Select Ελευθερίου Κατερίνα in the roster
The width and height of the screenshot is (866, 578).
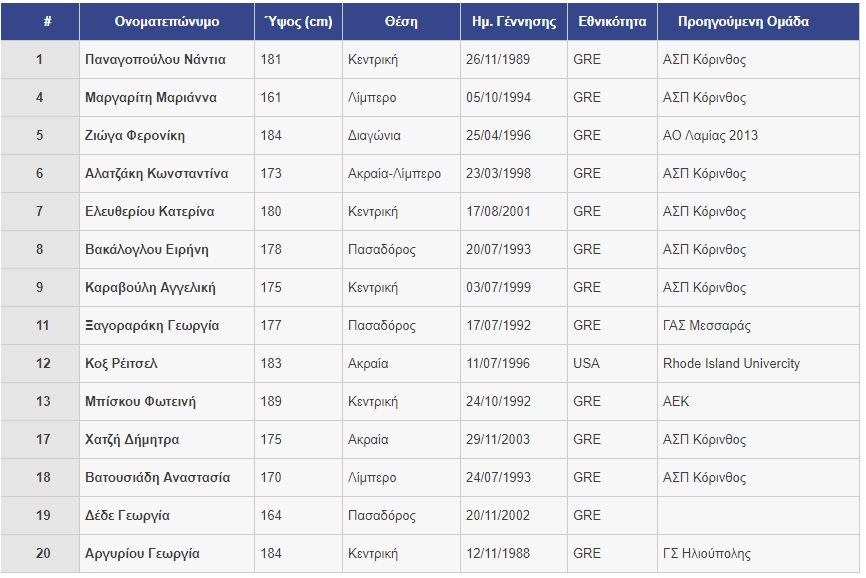tap(150, 212)
